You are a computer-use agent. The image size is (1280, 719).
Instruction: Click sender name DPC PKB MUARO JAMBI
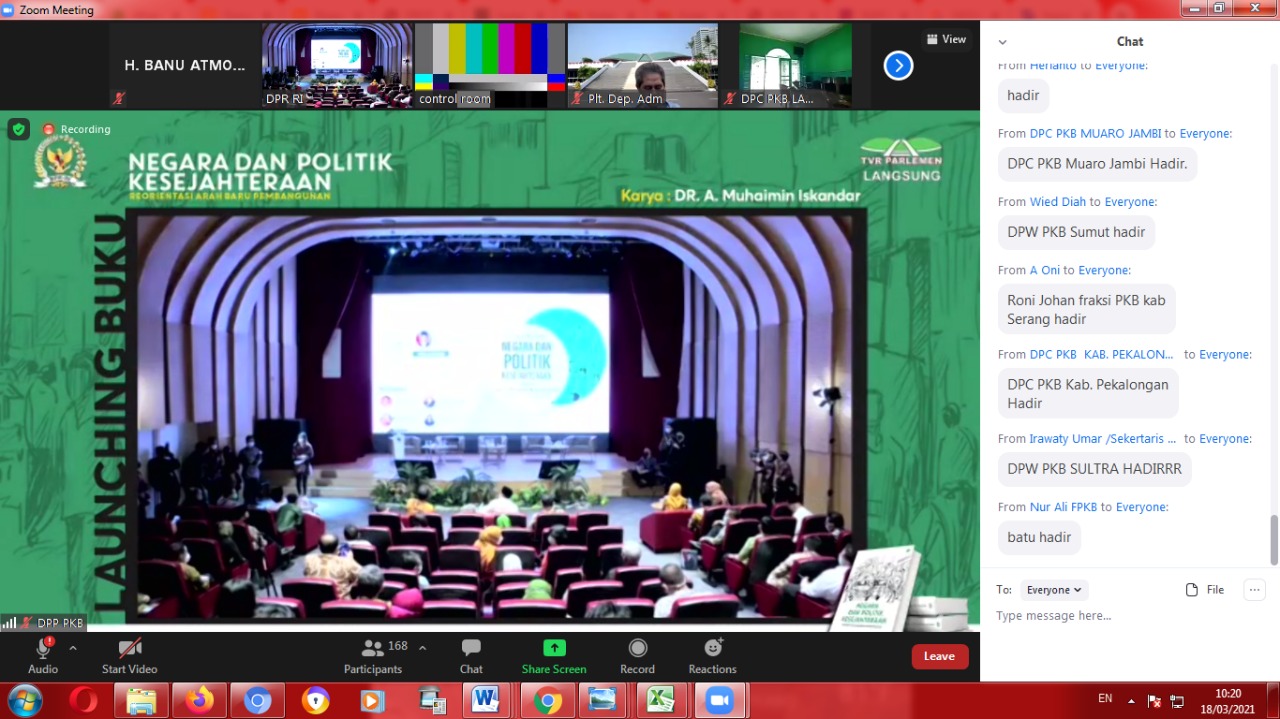1095,133
